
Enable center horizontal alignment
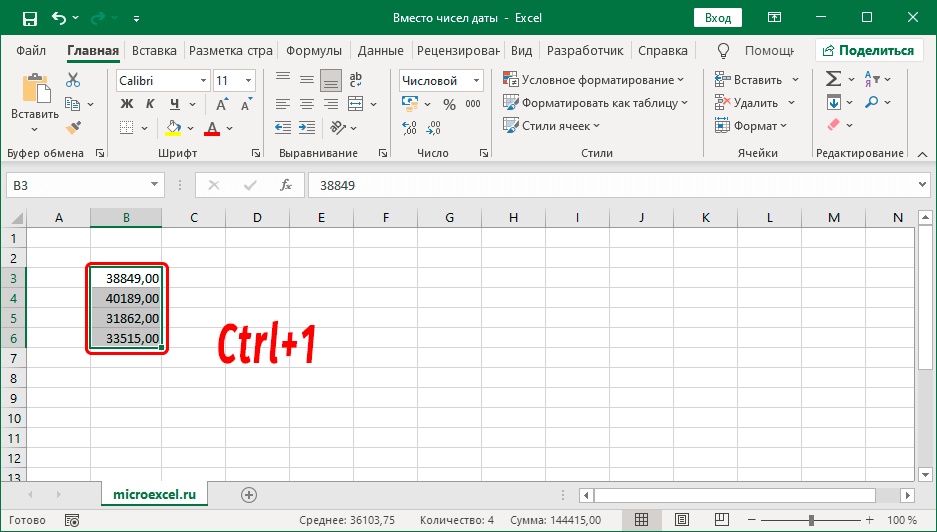(306, 103)
